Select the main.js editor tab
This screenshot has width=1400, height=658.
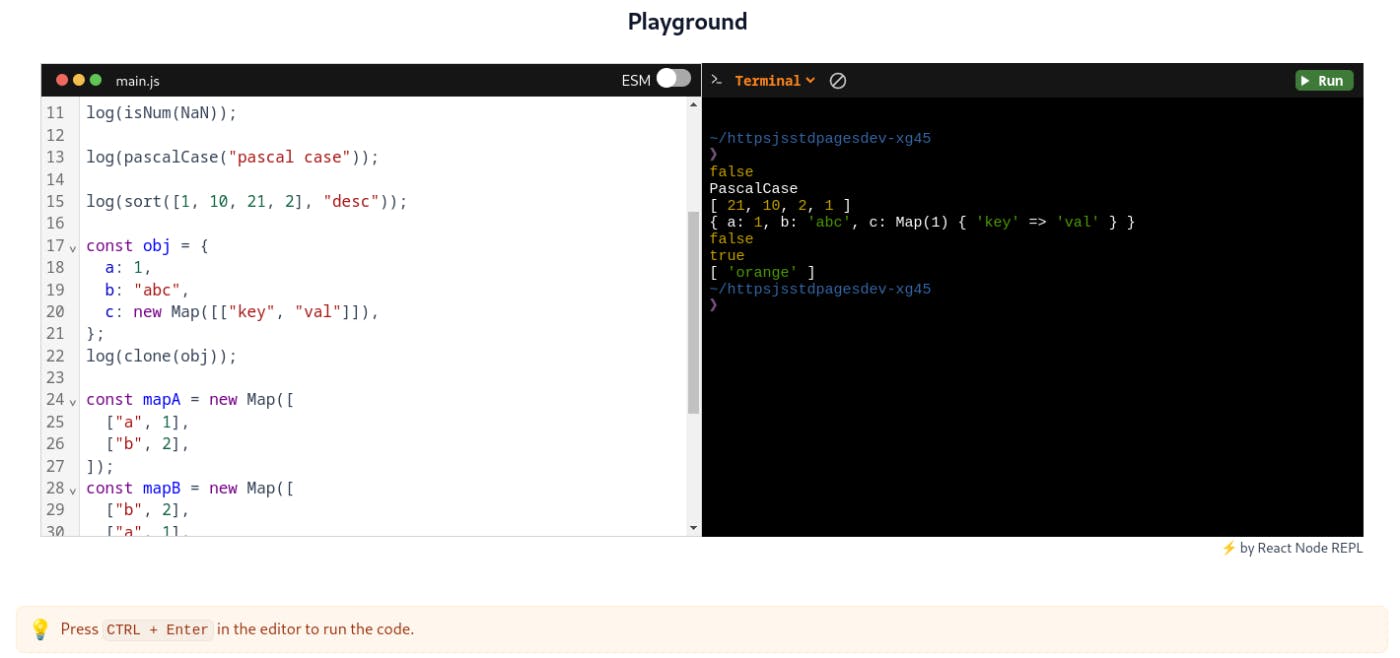tap(137, 80)
